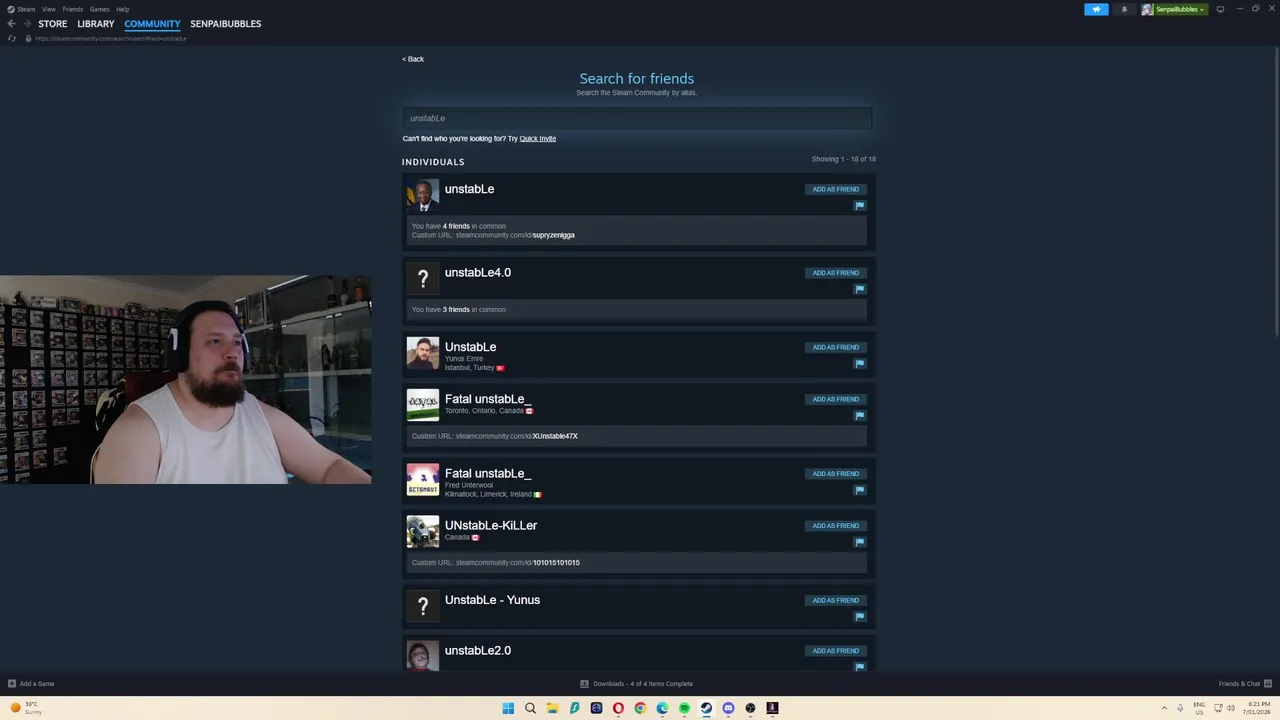Open File Explorer from taskbar

pos(552,708)
